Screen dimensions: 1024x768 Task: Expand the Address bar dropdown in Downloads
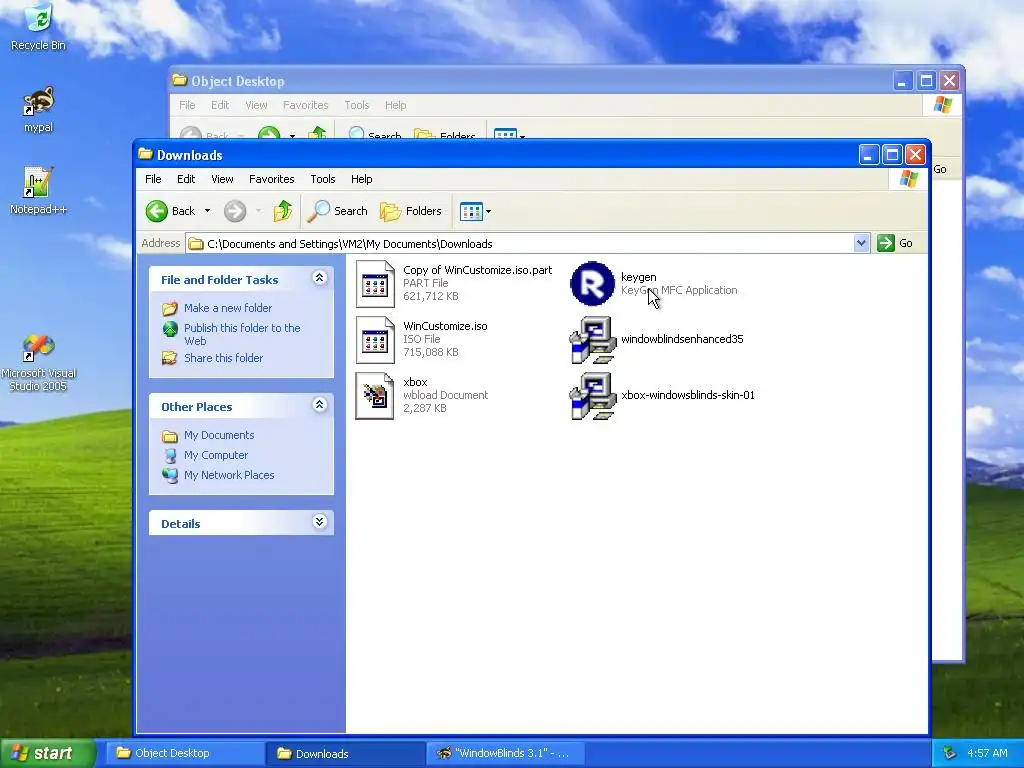tap(861, 243)
